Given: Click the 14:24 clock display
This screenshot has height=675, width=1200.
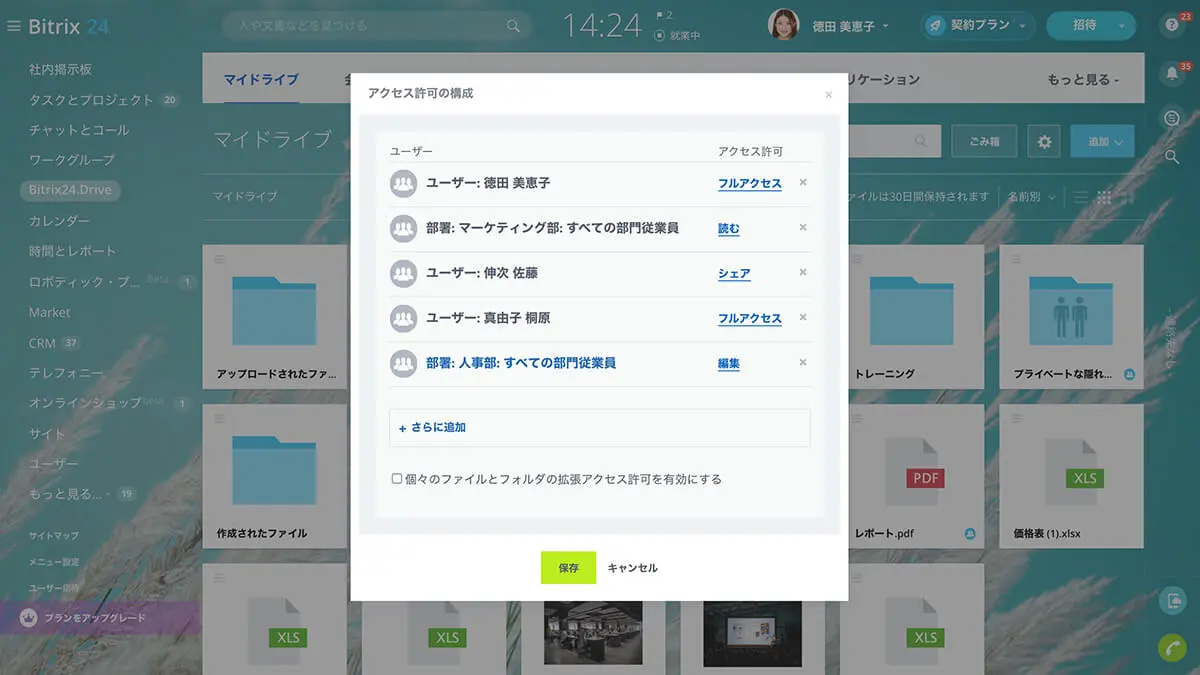Looking at the screenshot, I should [x=601, y=26].
